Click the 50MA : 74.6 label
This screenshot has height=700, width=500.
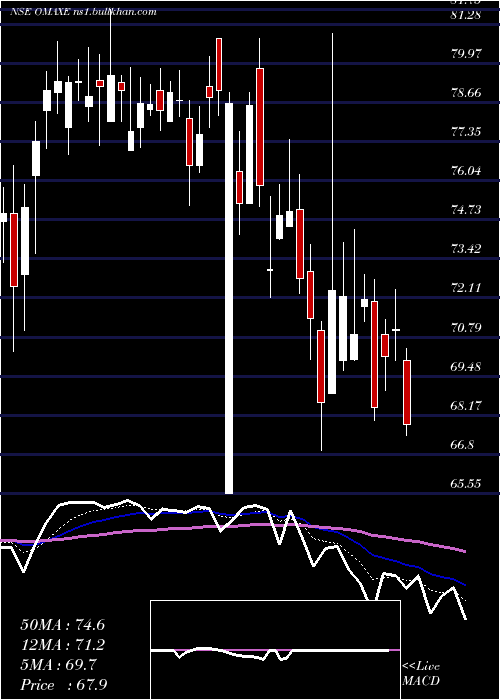[62, 625]
